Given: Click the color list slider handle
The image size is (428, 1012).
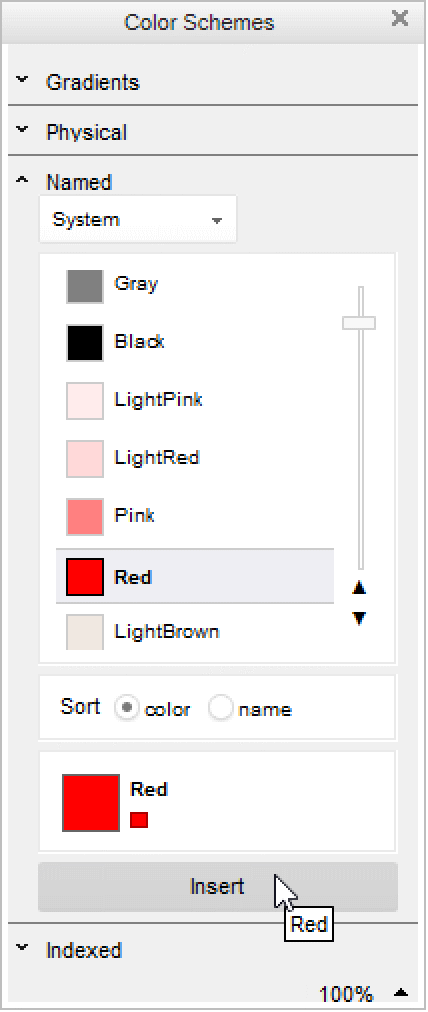Looking at the screenshot, I should [359, 323].
